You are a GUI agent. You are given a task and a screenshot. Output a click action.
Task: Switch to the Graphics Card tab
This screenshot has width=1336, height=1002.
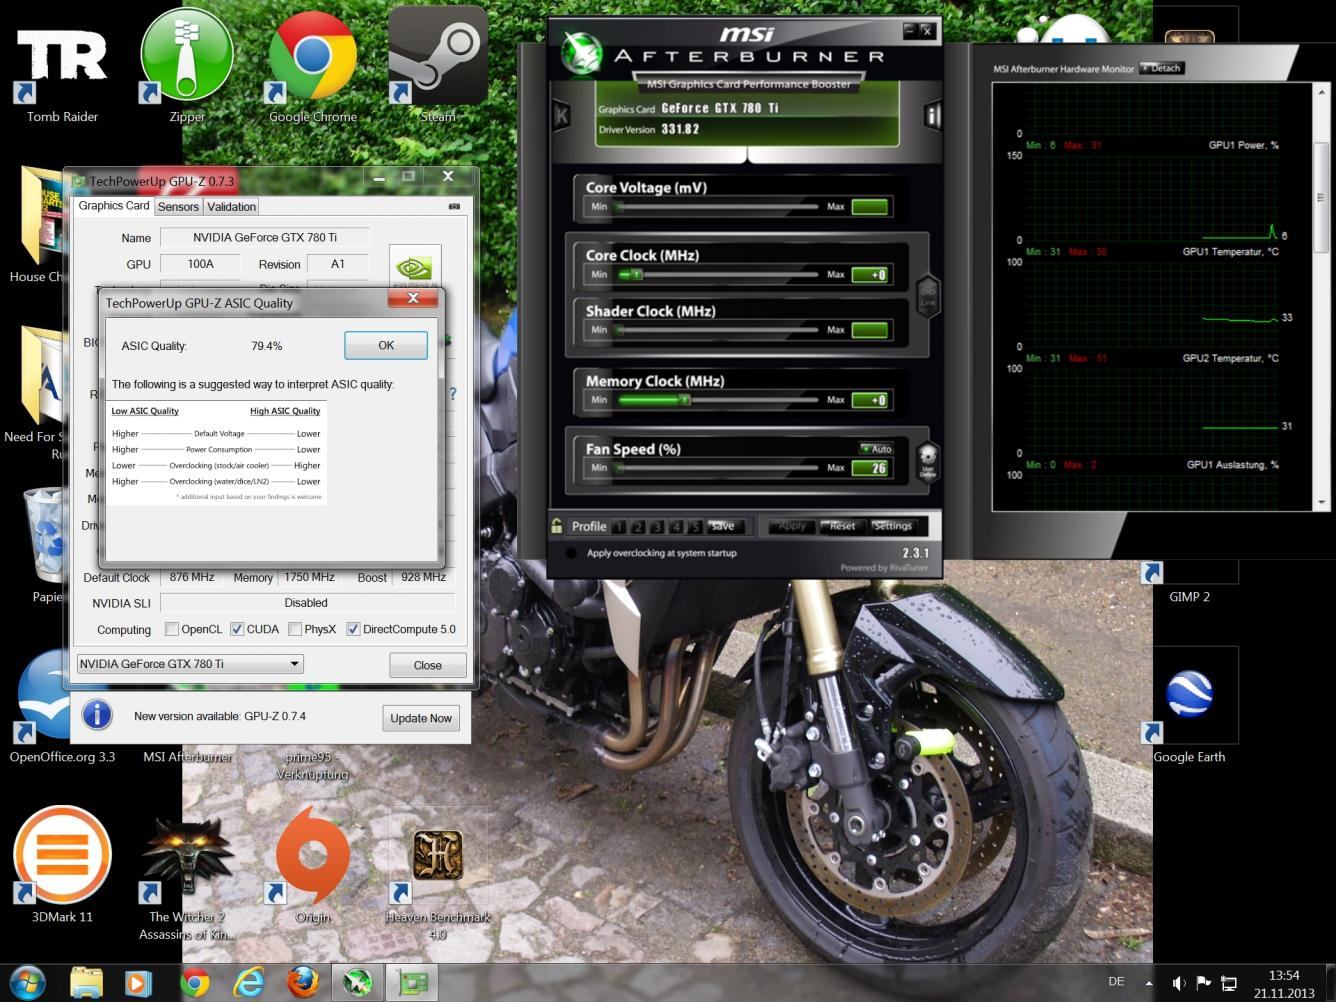click(114, 206)
